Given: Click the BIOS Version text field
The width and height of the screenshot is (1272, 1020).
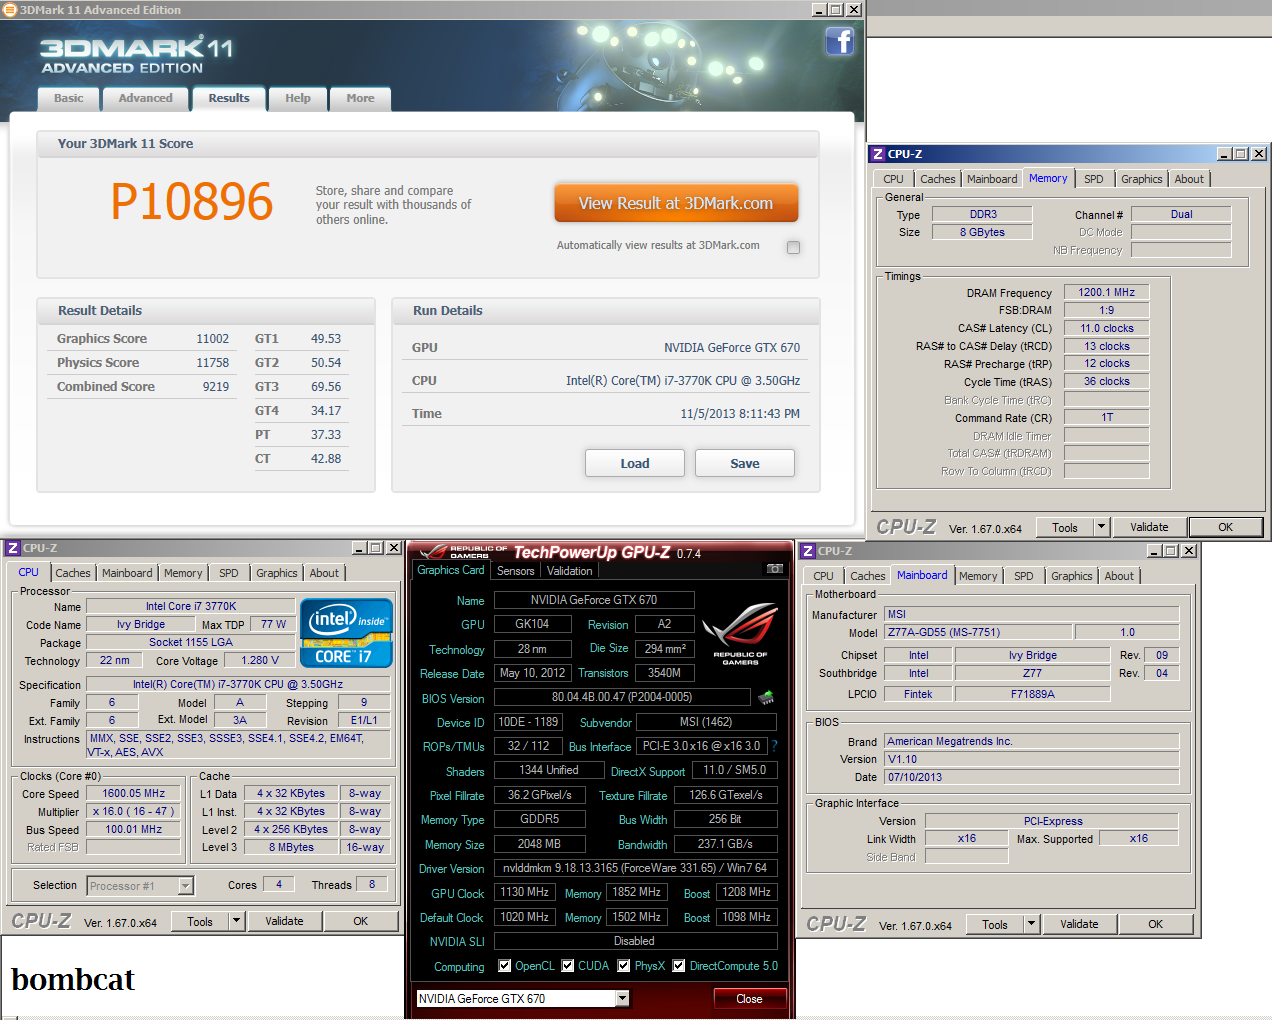Looking at the screenshot, I should pyautogui.click(x=622, y=697).
